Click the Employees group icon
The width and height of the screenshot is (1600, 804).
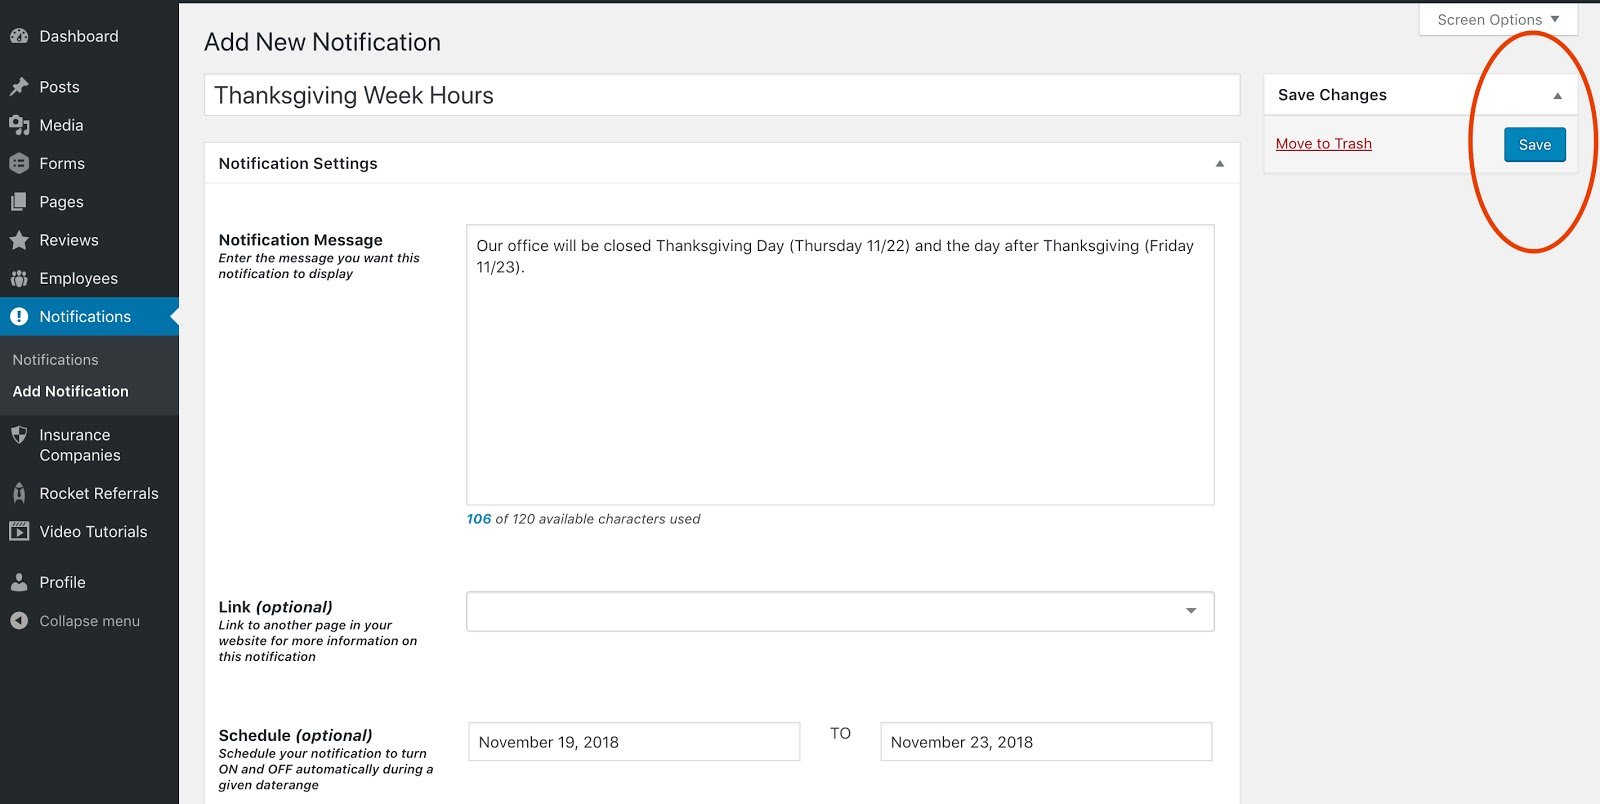point(19,278)
